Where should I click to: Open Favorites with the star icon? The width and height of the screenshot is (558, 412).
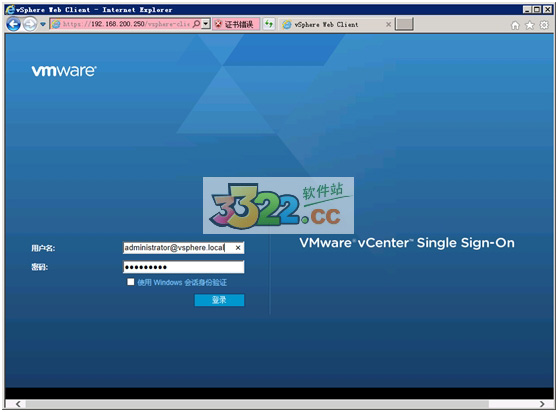[530, 25]
